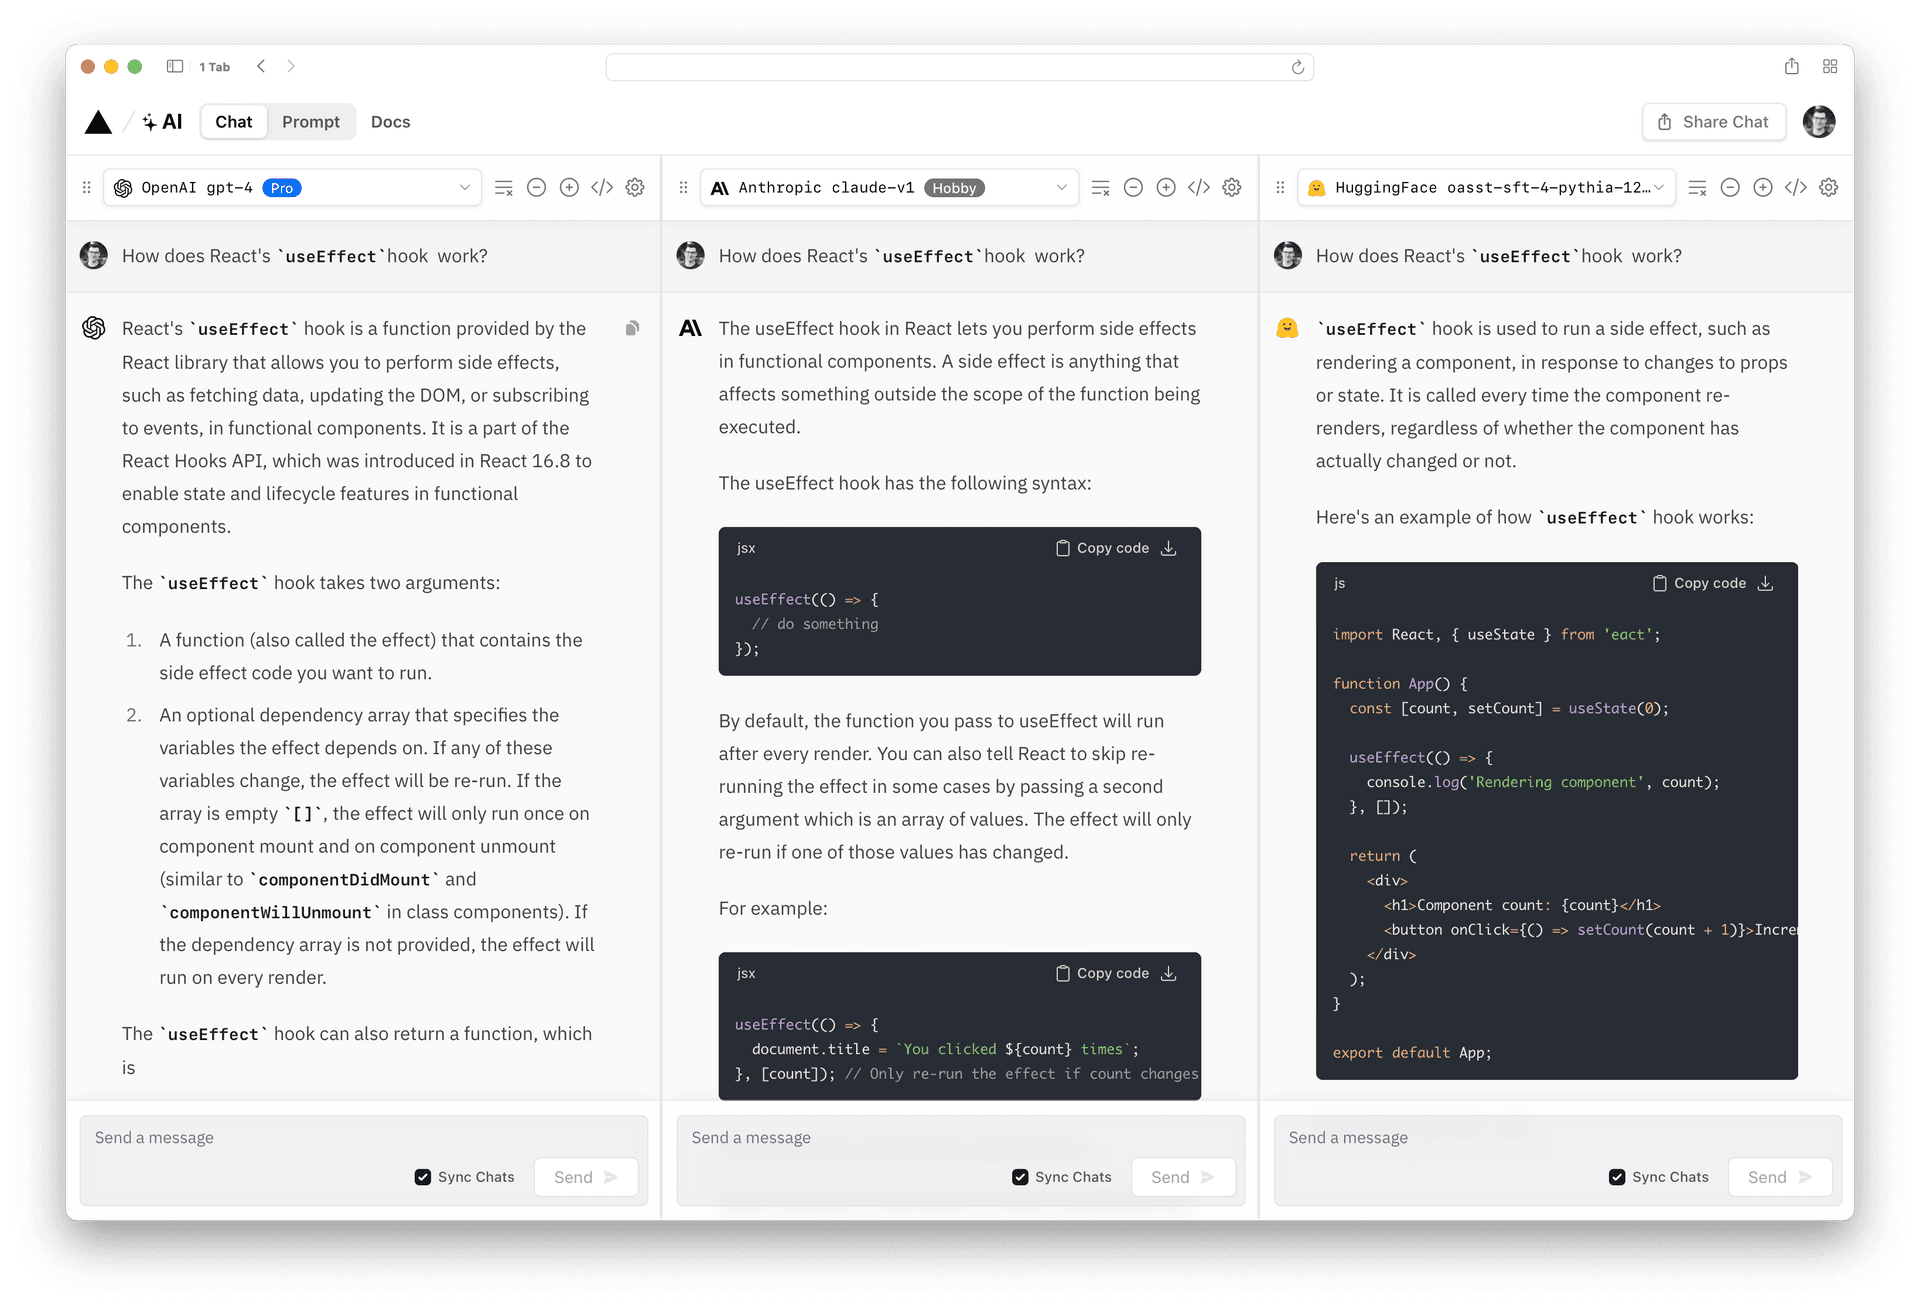Clear the GPT-4 chat history

pos(503,187)
